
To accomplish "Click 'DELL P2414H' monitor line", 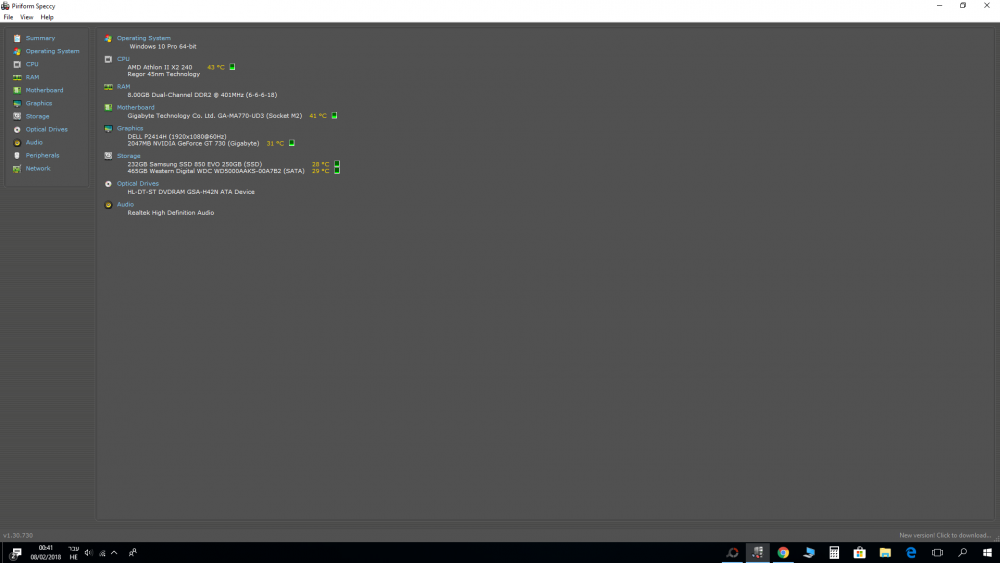I will (177, 137).
